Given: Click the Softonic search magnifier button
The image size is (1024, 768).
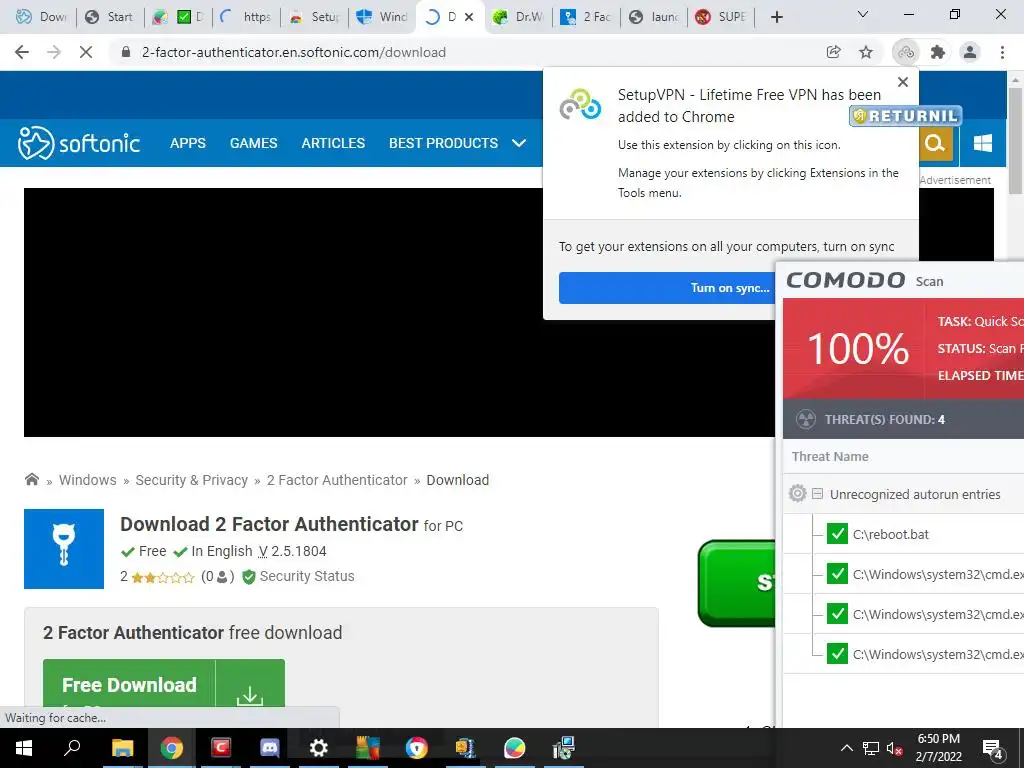Looking at the screenshot, I should tap(935, 142).
